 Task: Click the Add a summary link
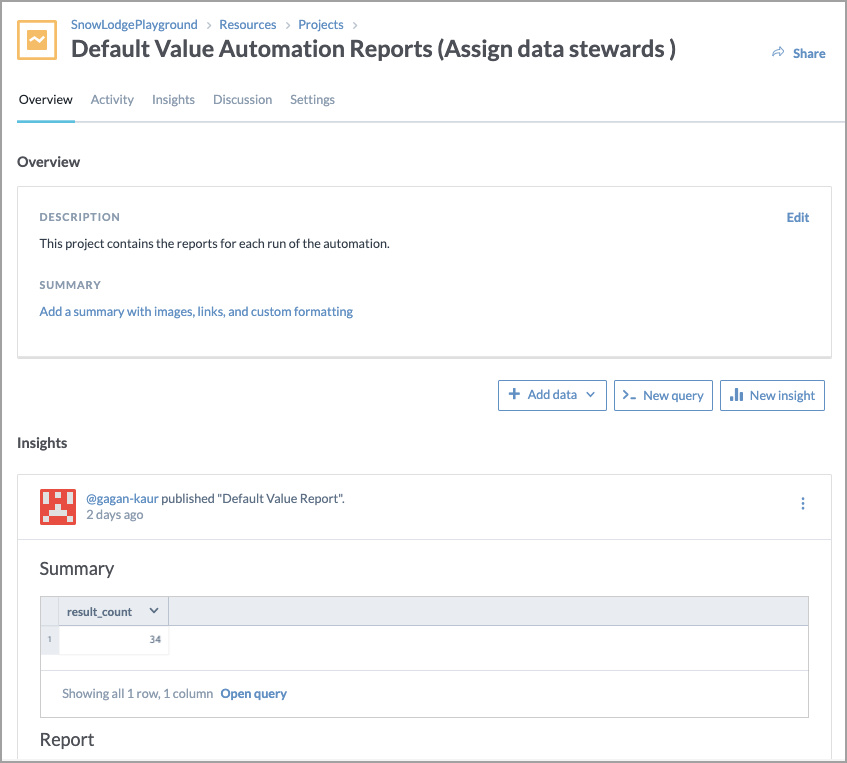196,311
